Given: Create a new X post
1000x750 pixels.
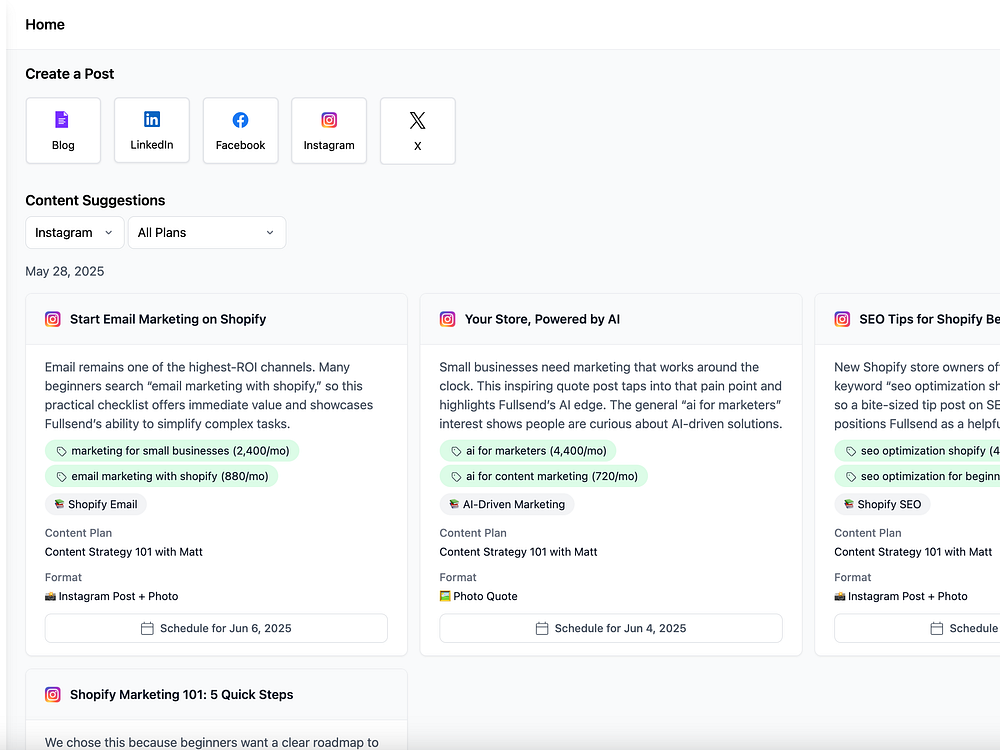Looking at the screenshot, I should click(418, 131).
